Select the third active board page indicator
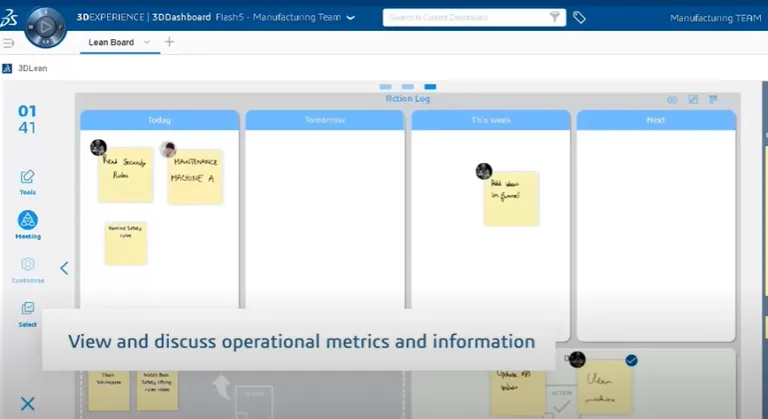 [x=430, y=87]
